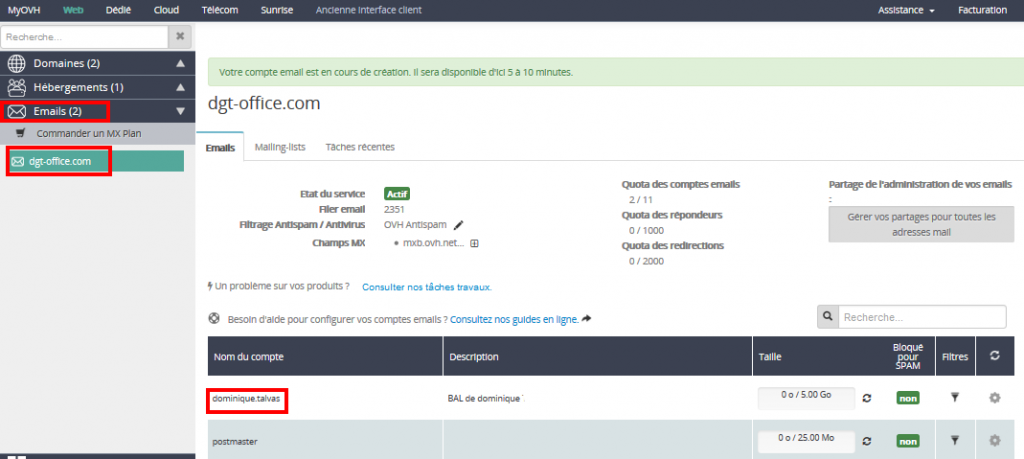Switch to the Emails tab
The width and height of the screenshot is (1024, 459).
(220, 148)
